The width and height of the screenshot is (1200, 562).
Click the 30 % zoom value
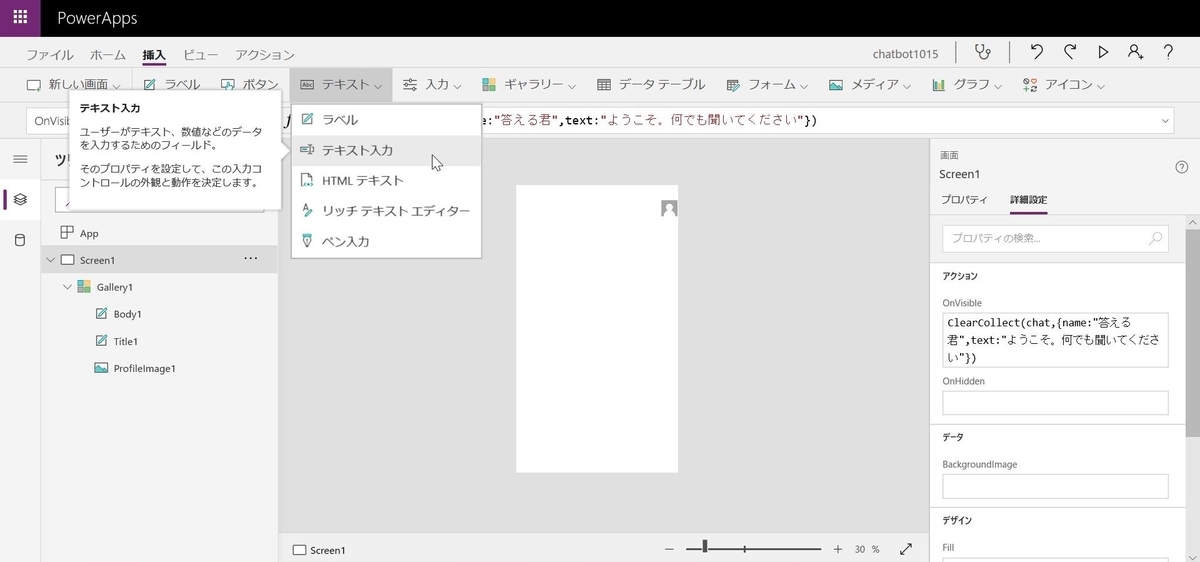[867, 549]
